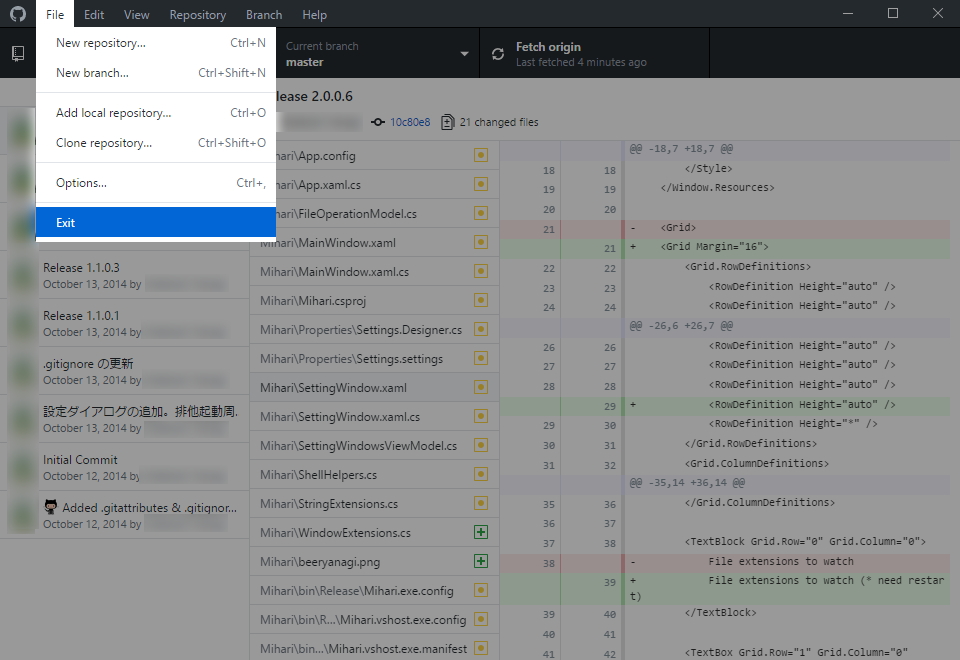Open the current branch master dropdown
Image resolution: width=960 pixels, height=660 pixels.
[x=377, y=53]
